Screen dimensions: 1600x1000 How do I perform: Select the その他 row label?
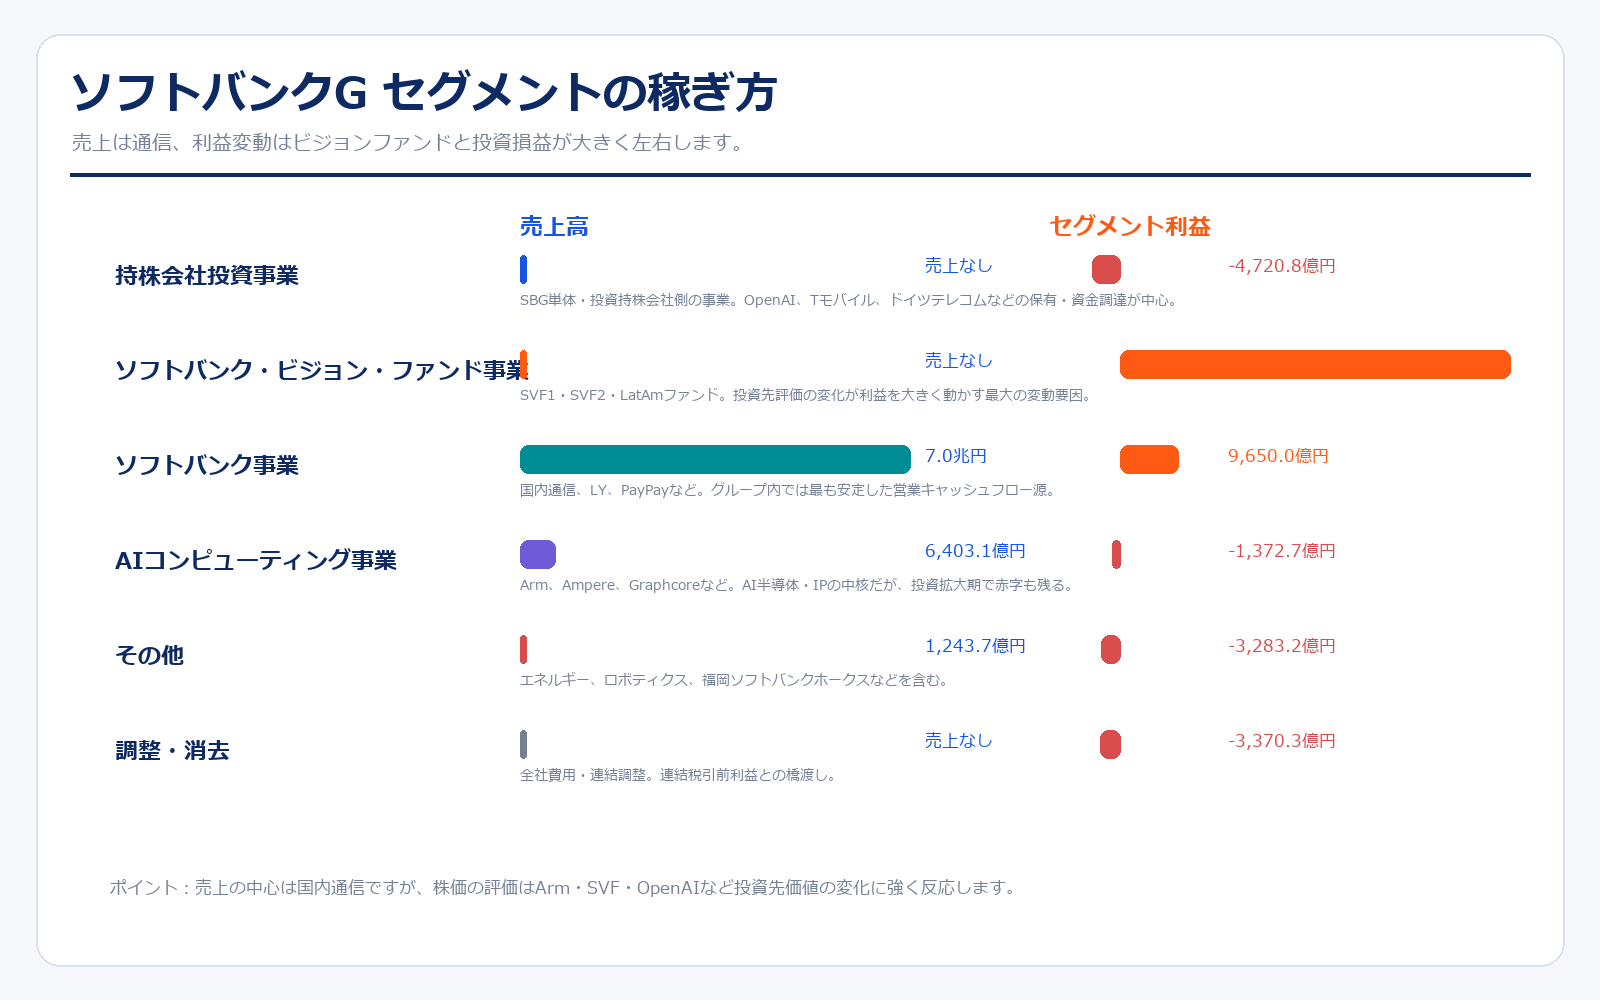(150, 655)
